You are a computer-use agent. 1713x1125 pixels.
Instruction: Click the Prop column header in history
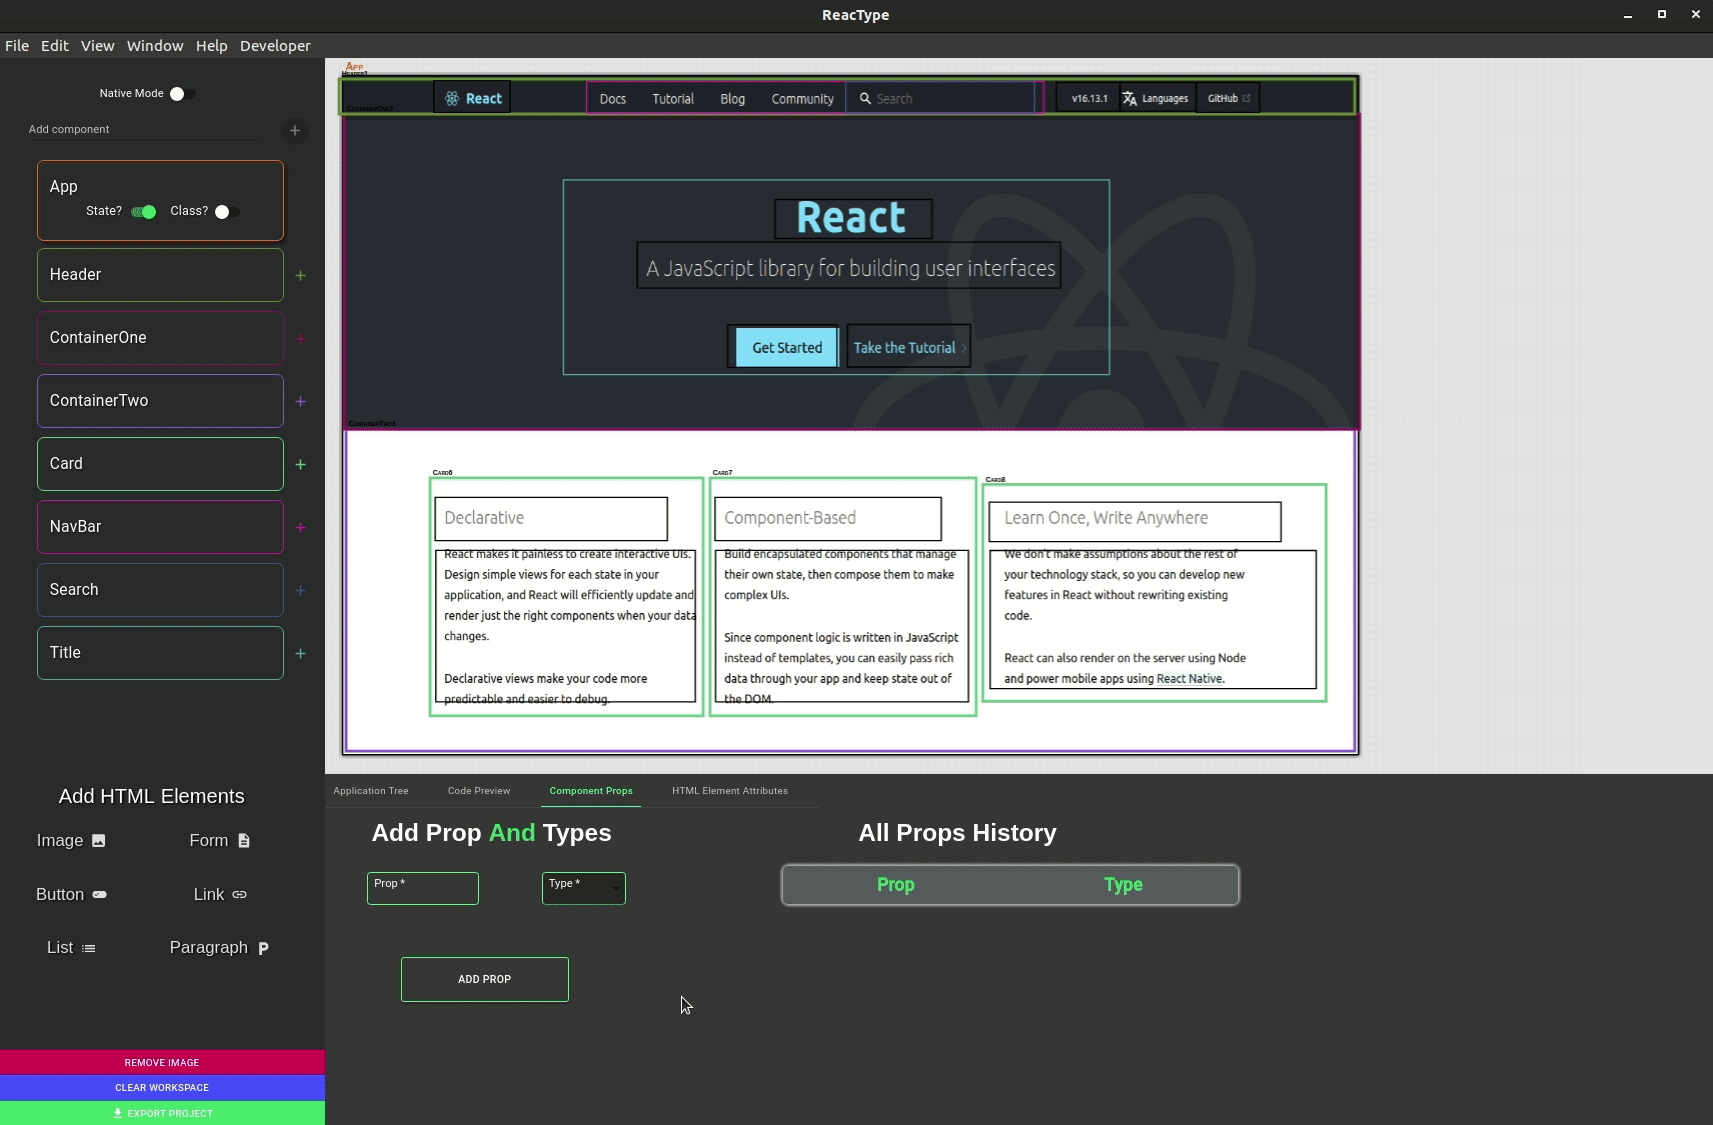tap(896, 885)
